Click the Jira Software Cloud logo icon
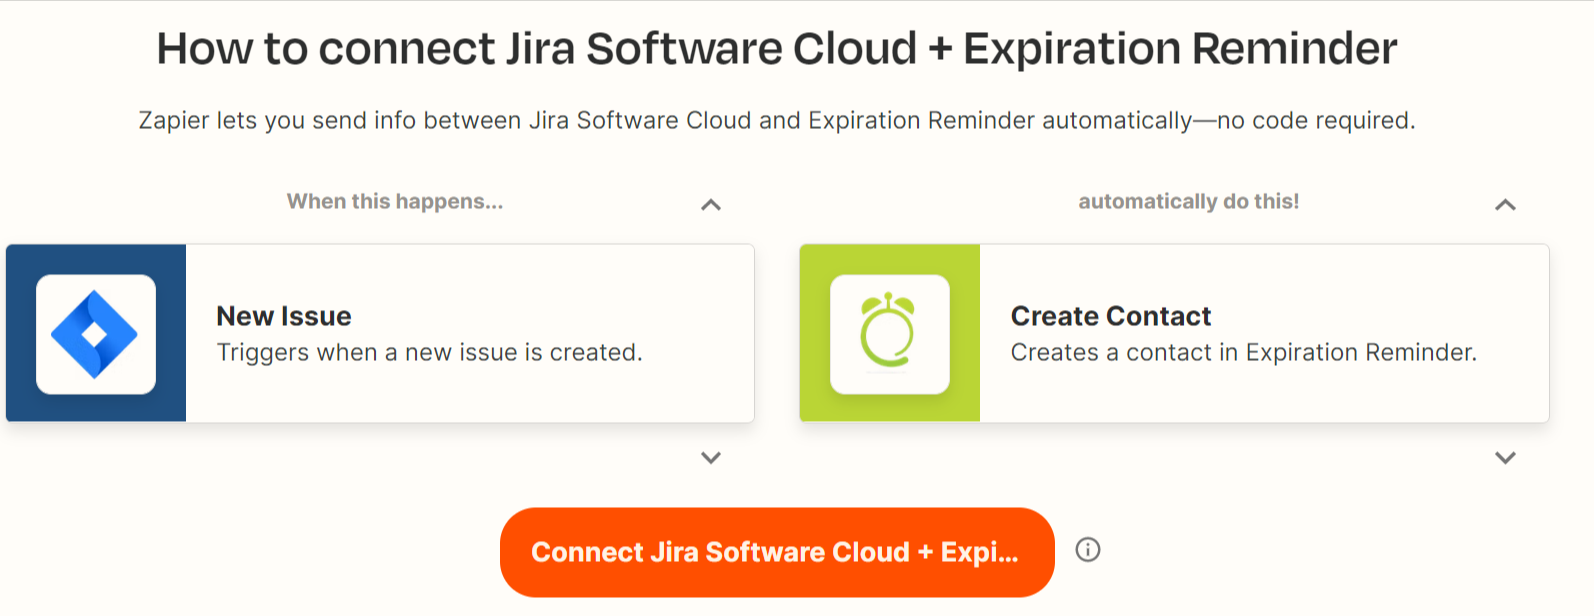Viewport: 1594px width, 616px height. pos(95,332)
